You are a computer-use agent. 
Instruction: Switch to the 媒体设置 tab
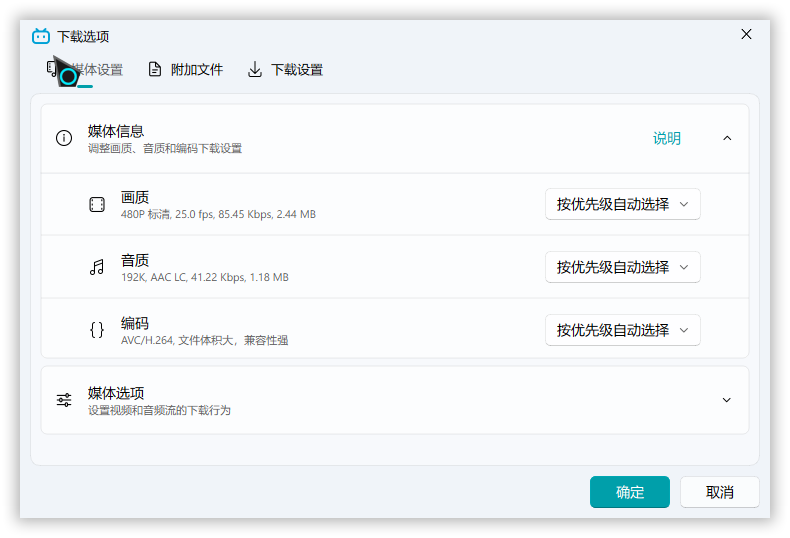(x=96, y=70)
